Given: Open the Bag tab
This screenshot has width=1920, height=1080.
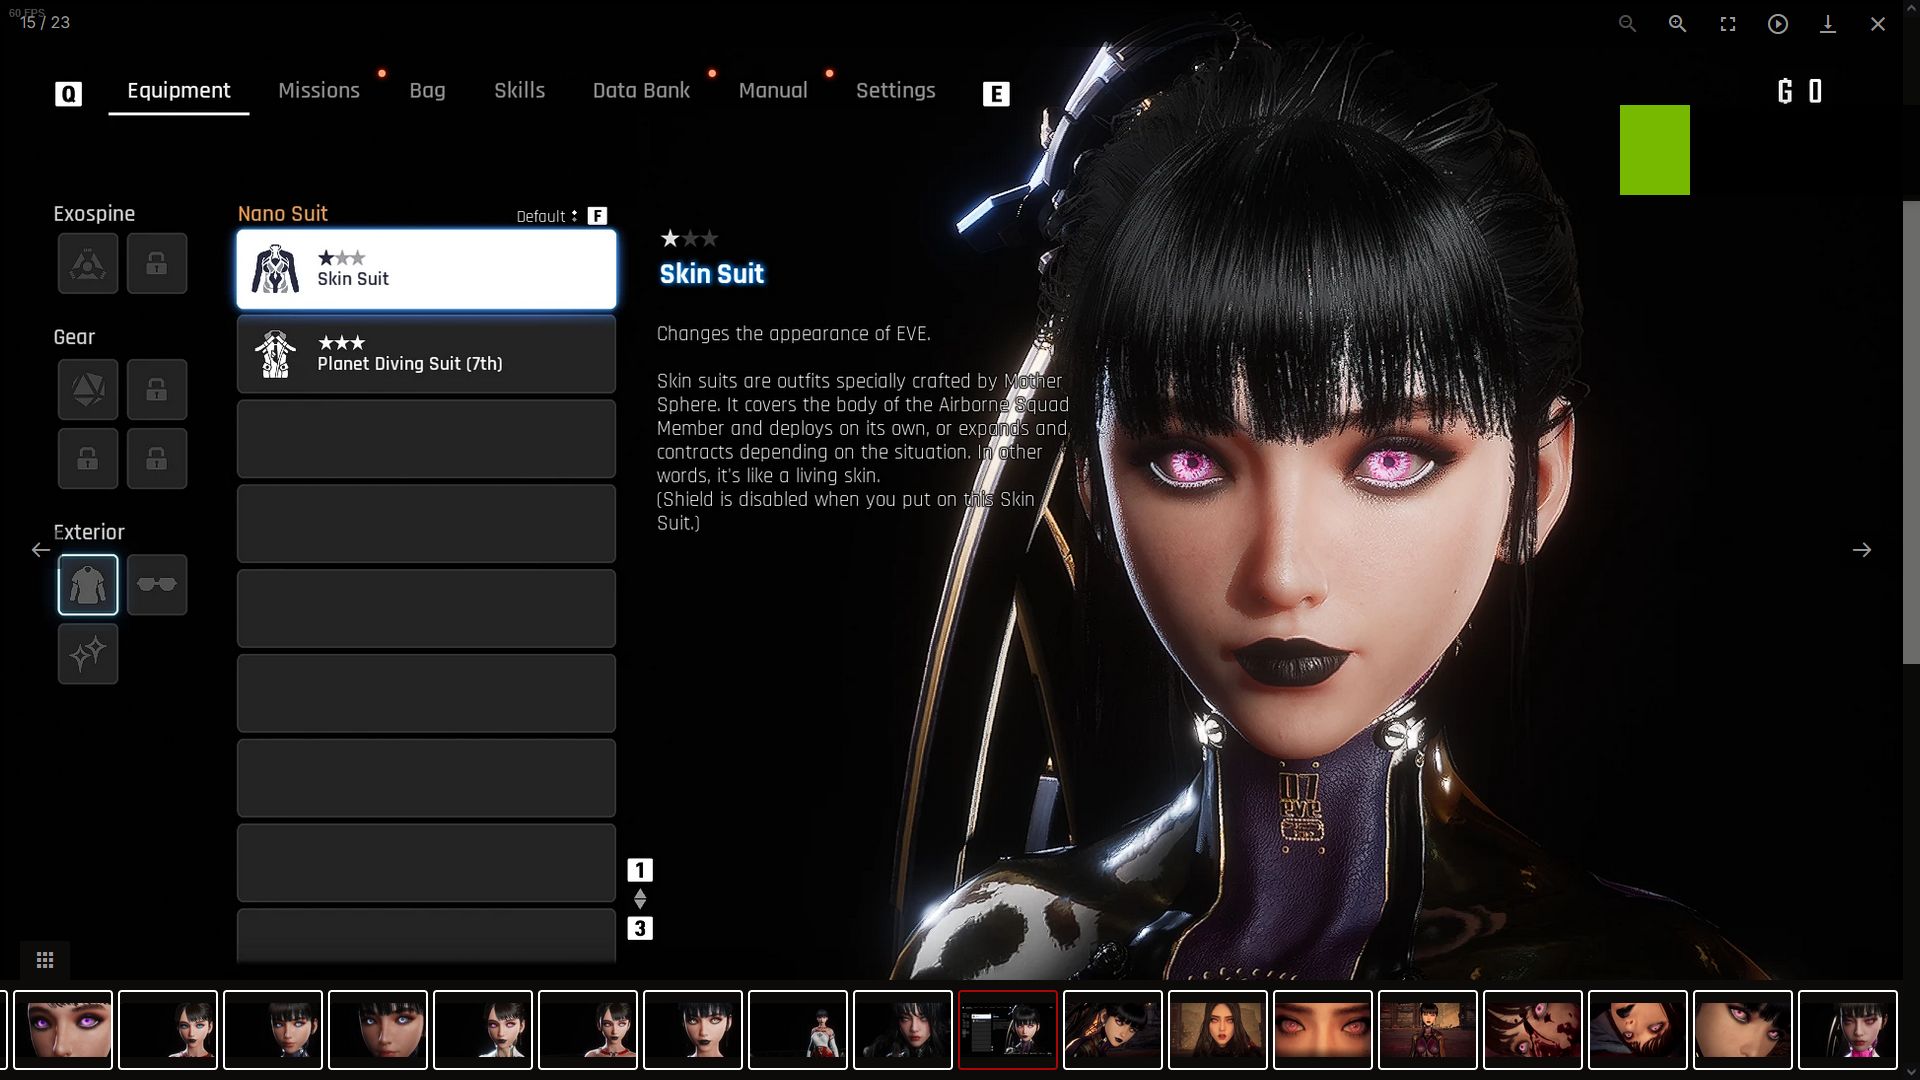Looking at the screenshot, I should [427, 90].
